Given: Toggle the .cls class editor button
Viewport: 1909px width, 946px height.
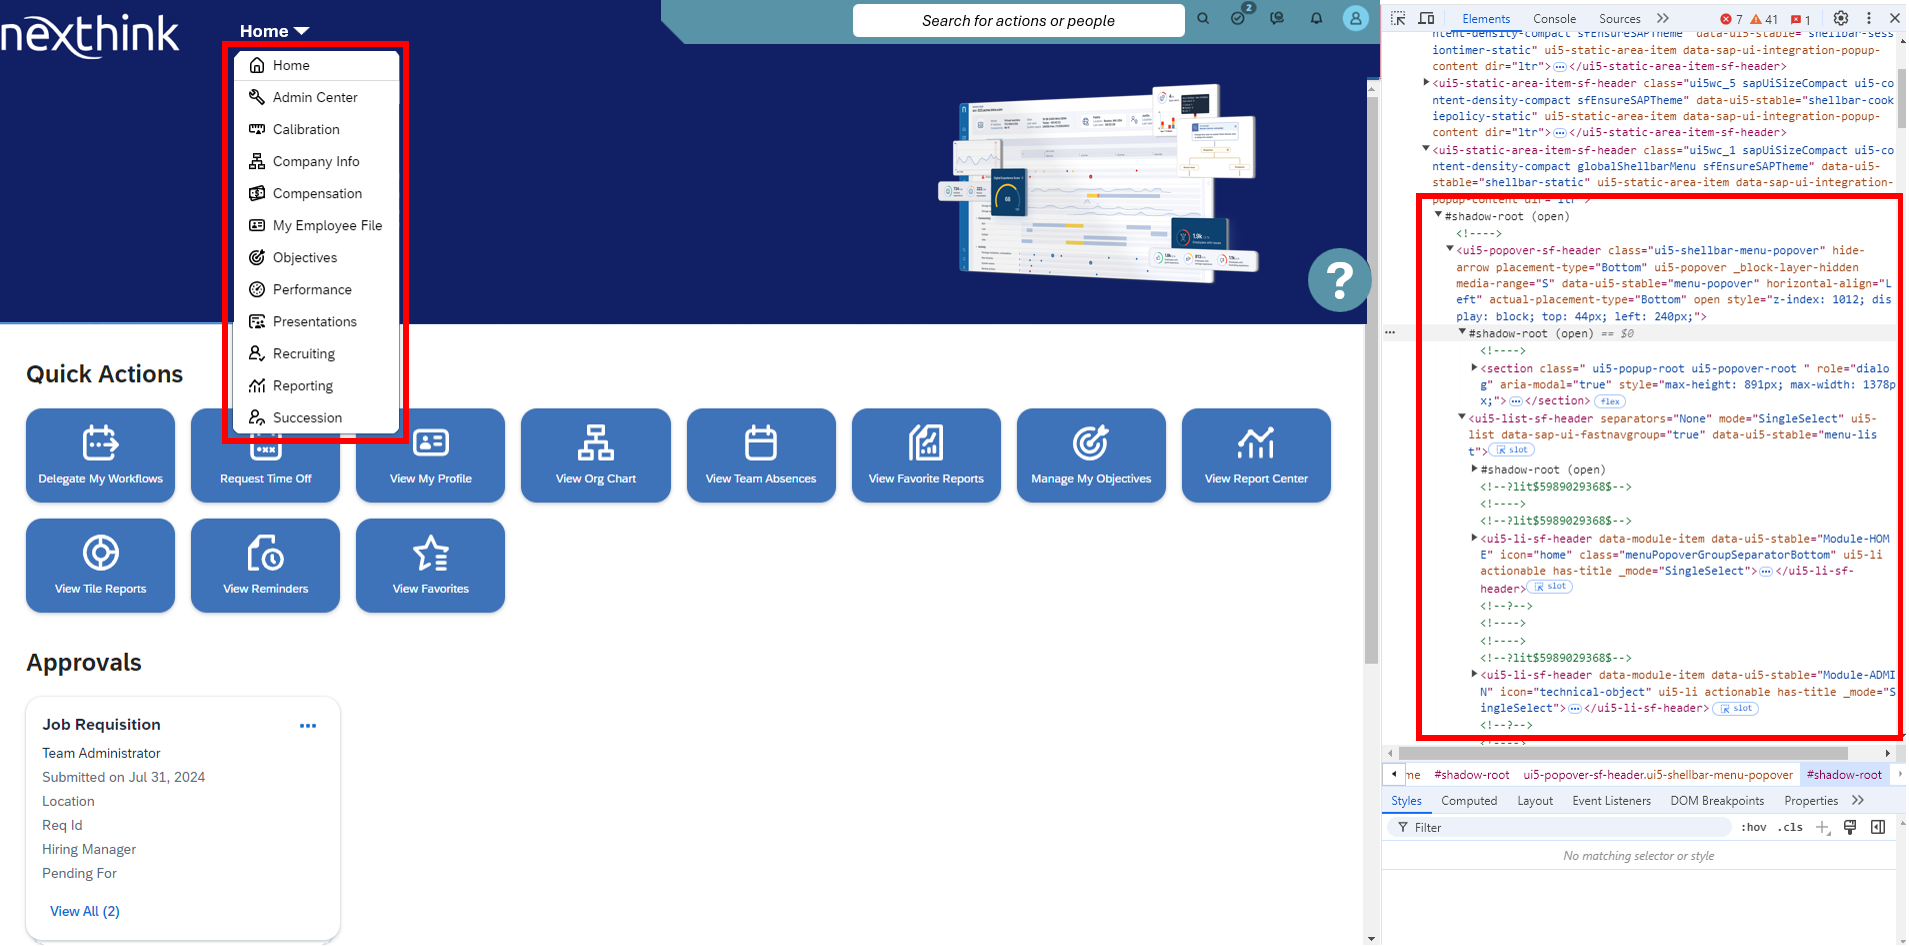Looking at the screenshot, I should tap(1790, 827).
